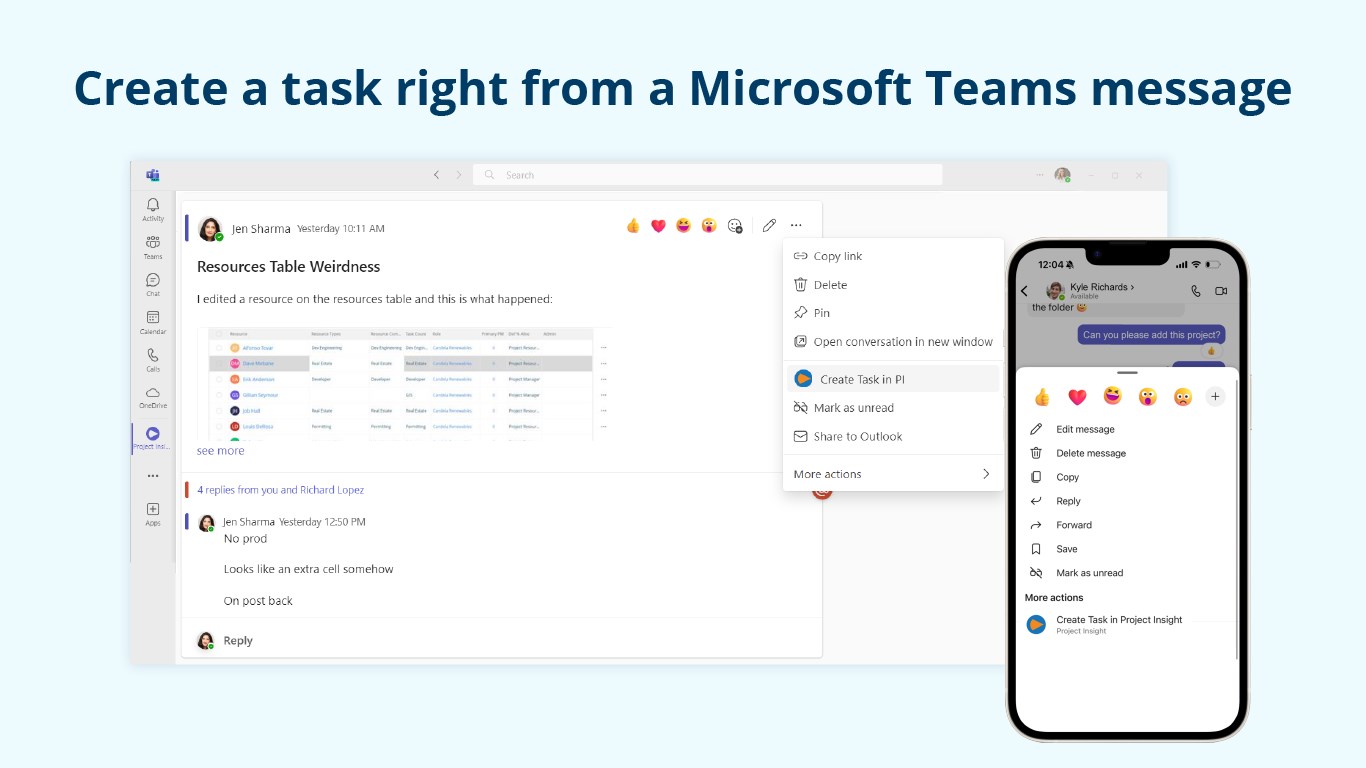This screenshot has height=768, width=1366.
Task: Tap the back arrow in the phone chat
Action: pos(1024,291)
